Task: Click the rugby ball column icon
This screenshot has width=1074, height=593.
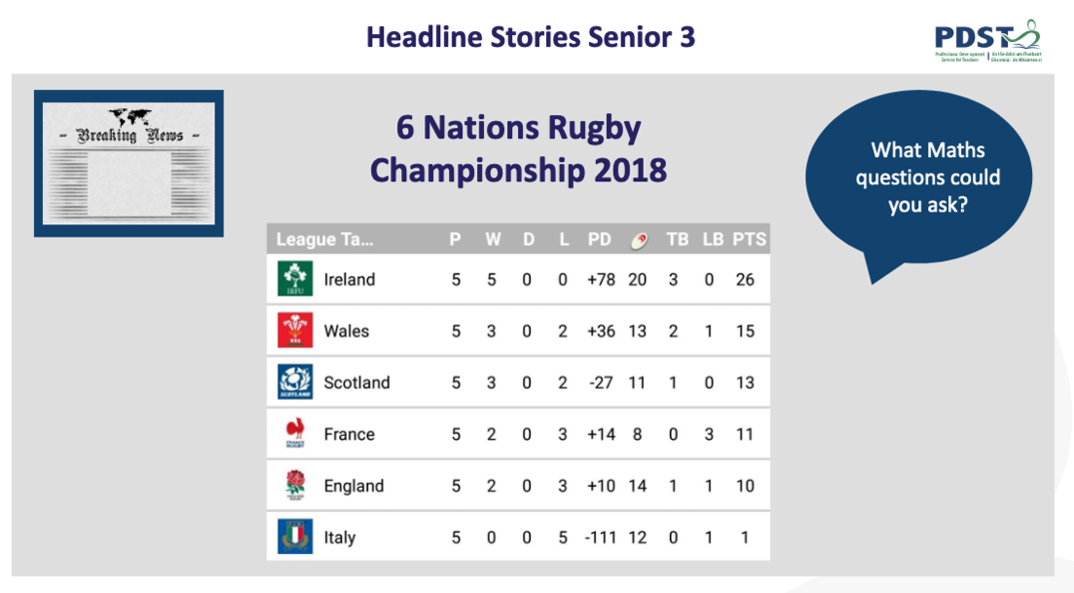Action: click(639, 240)
